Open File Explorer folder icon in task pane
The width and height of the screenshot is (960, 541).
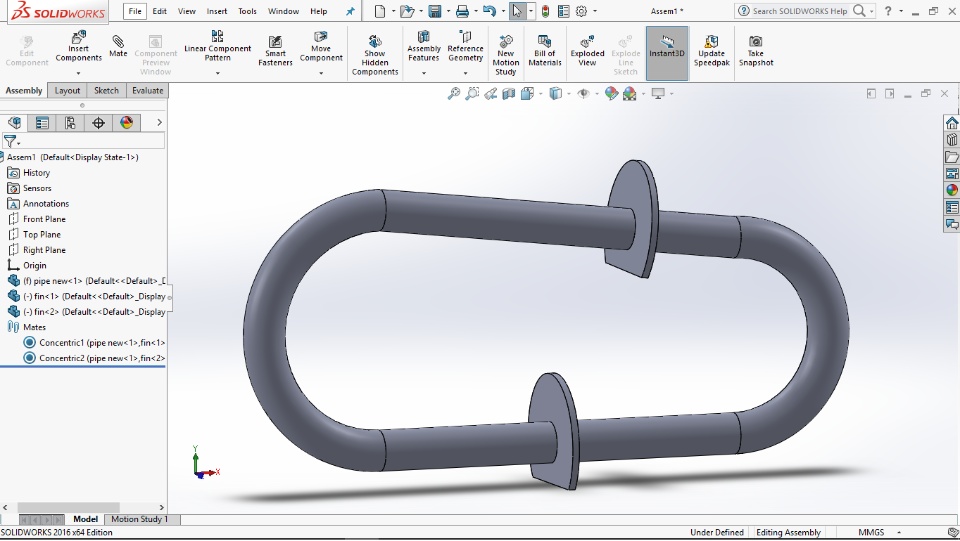951,157
